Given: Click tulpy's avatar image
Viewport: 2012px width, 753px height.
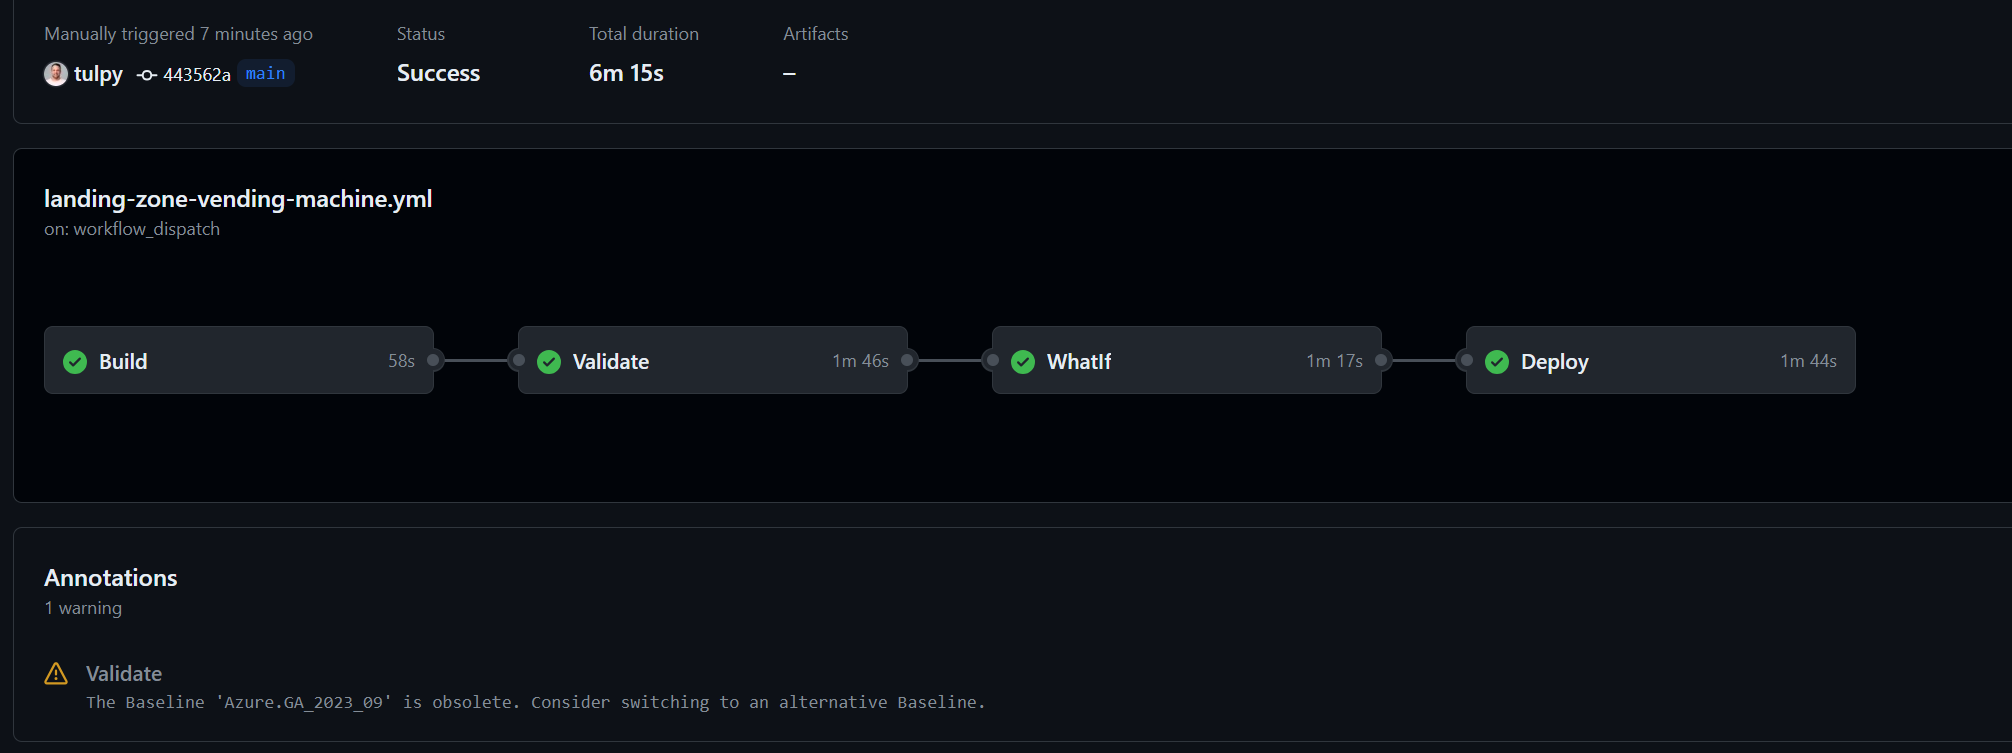Looking at the screenshot, I should tap(56, 73).
